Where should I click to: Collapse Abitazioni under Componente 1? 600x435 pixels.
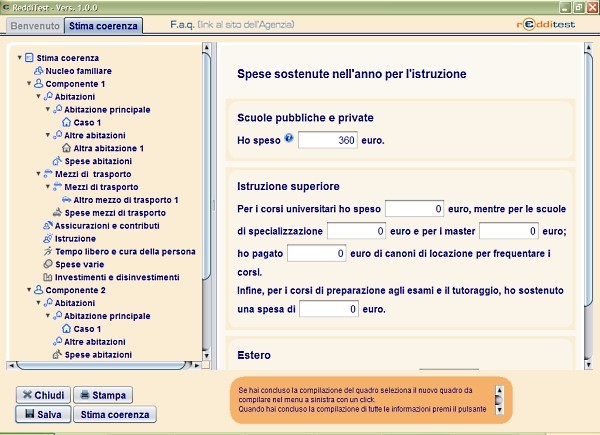(x=38, y=96)
